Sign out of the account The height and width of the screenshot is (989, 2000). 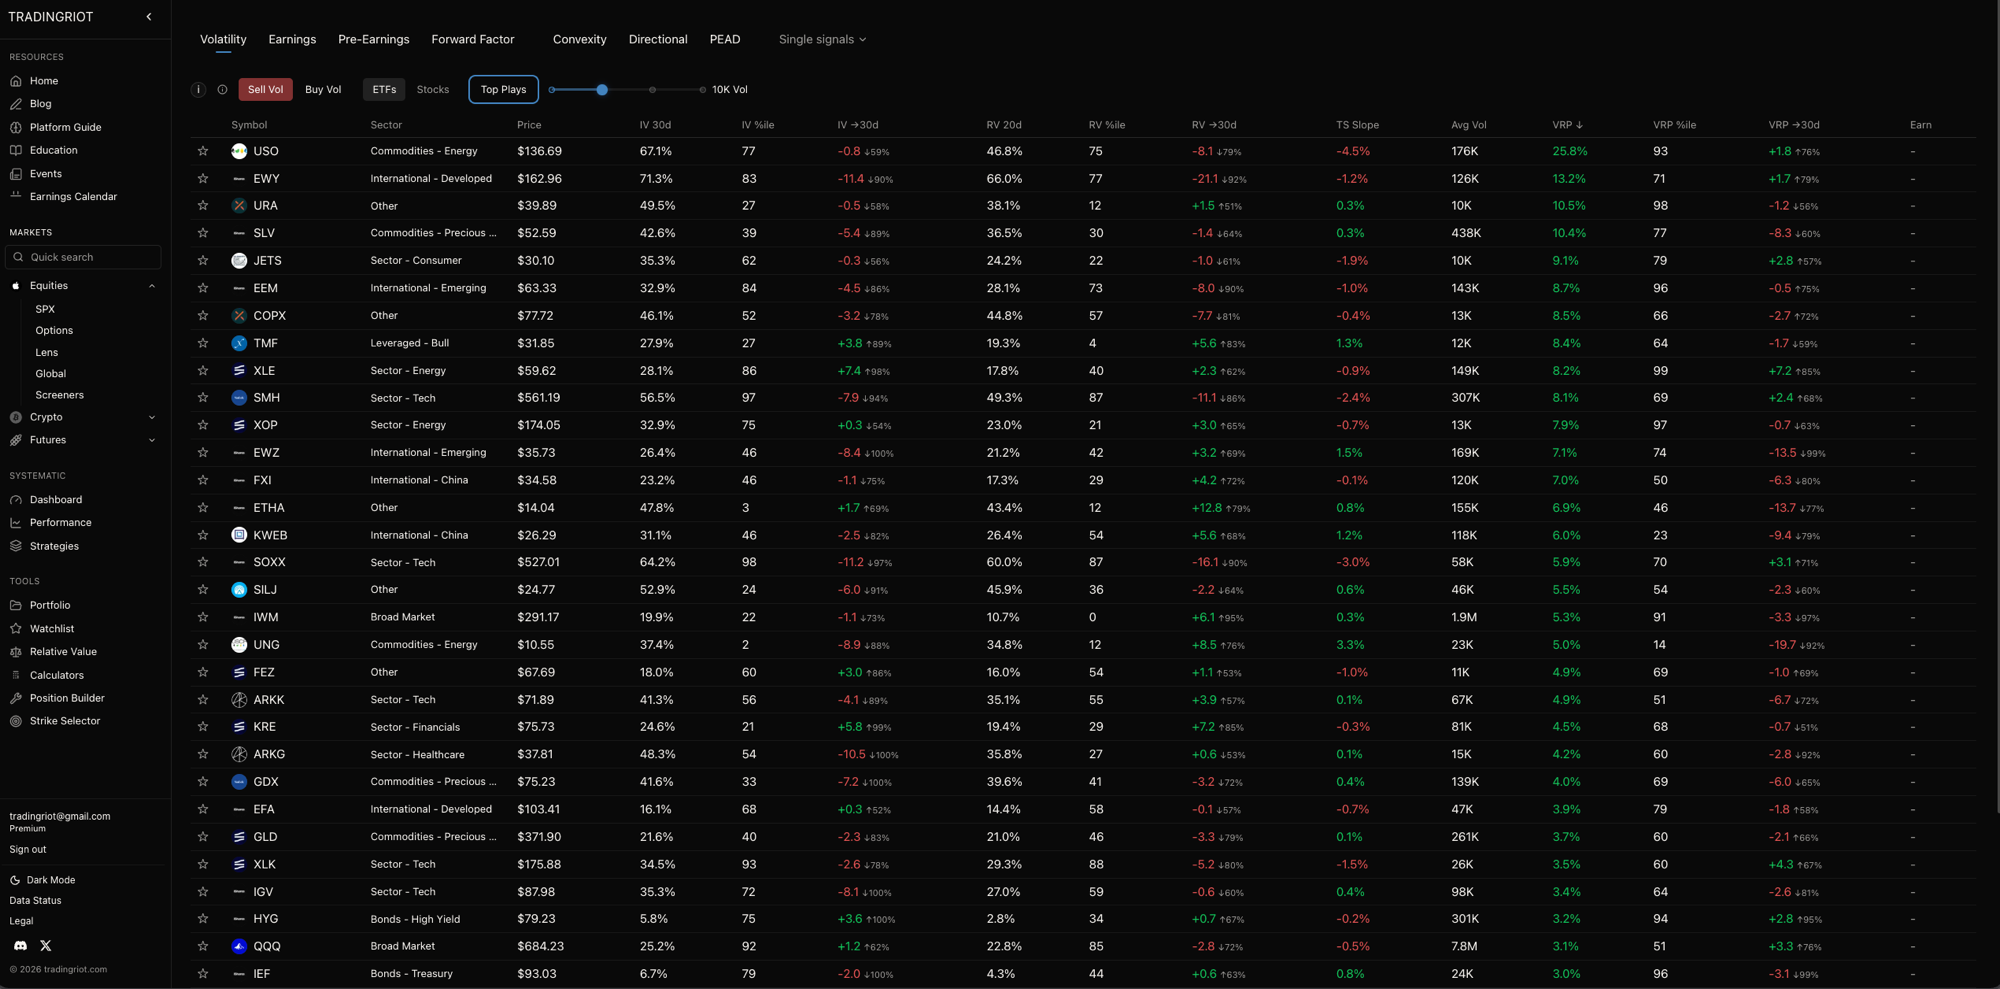[x=28, y=849]
